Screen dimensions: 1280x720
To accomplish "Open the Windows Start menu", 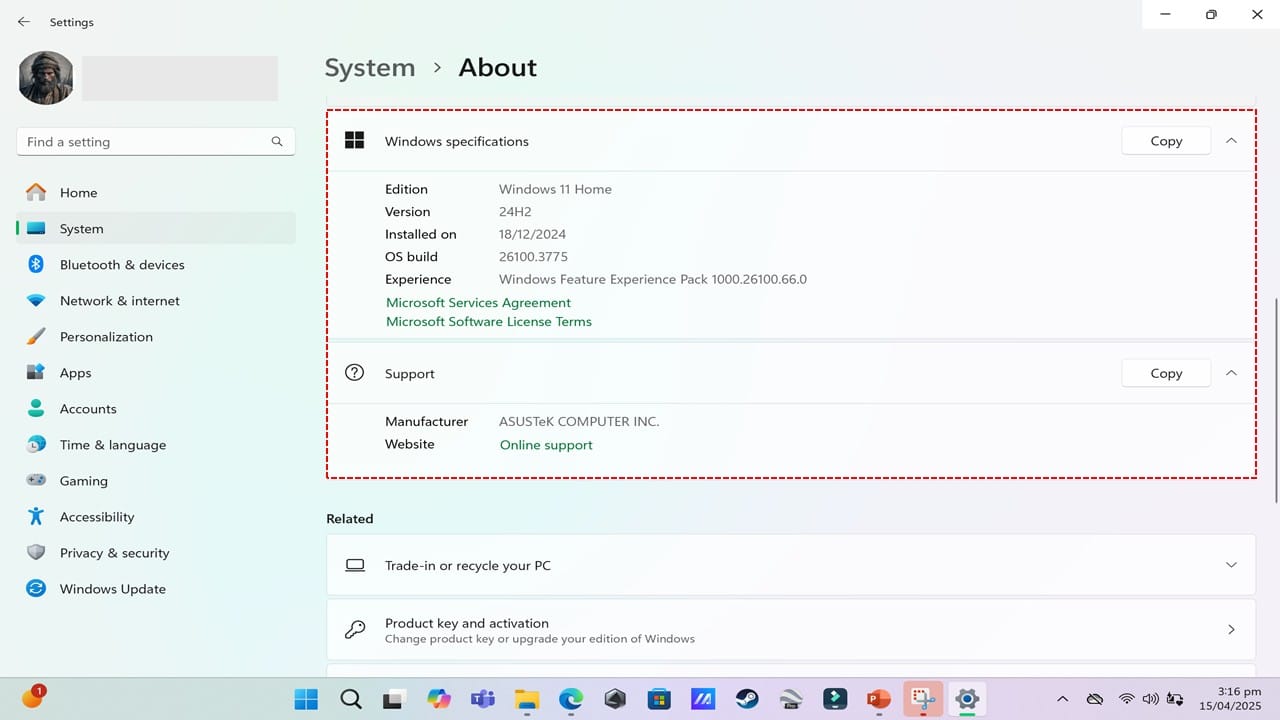I will (x=306, y=699).
